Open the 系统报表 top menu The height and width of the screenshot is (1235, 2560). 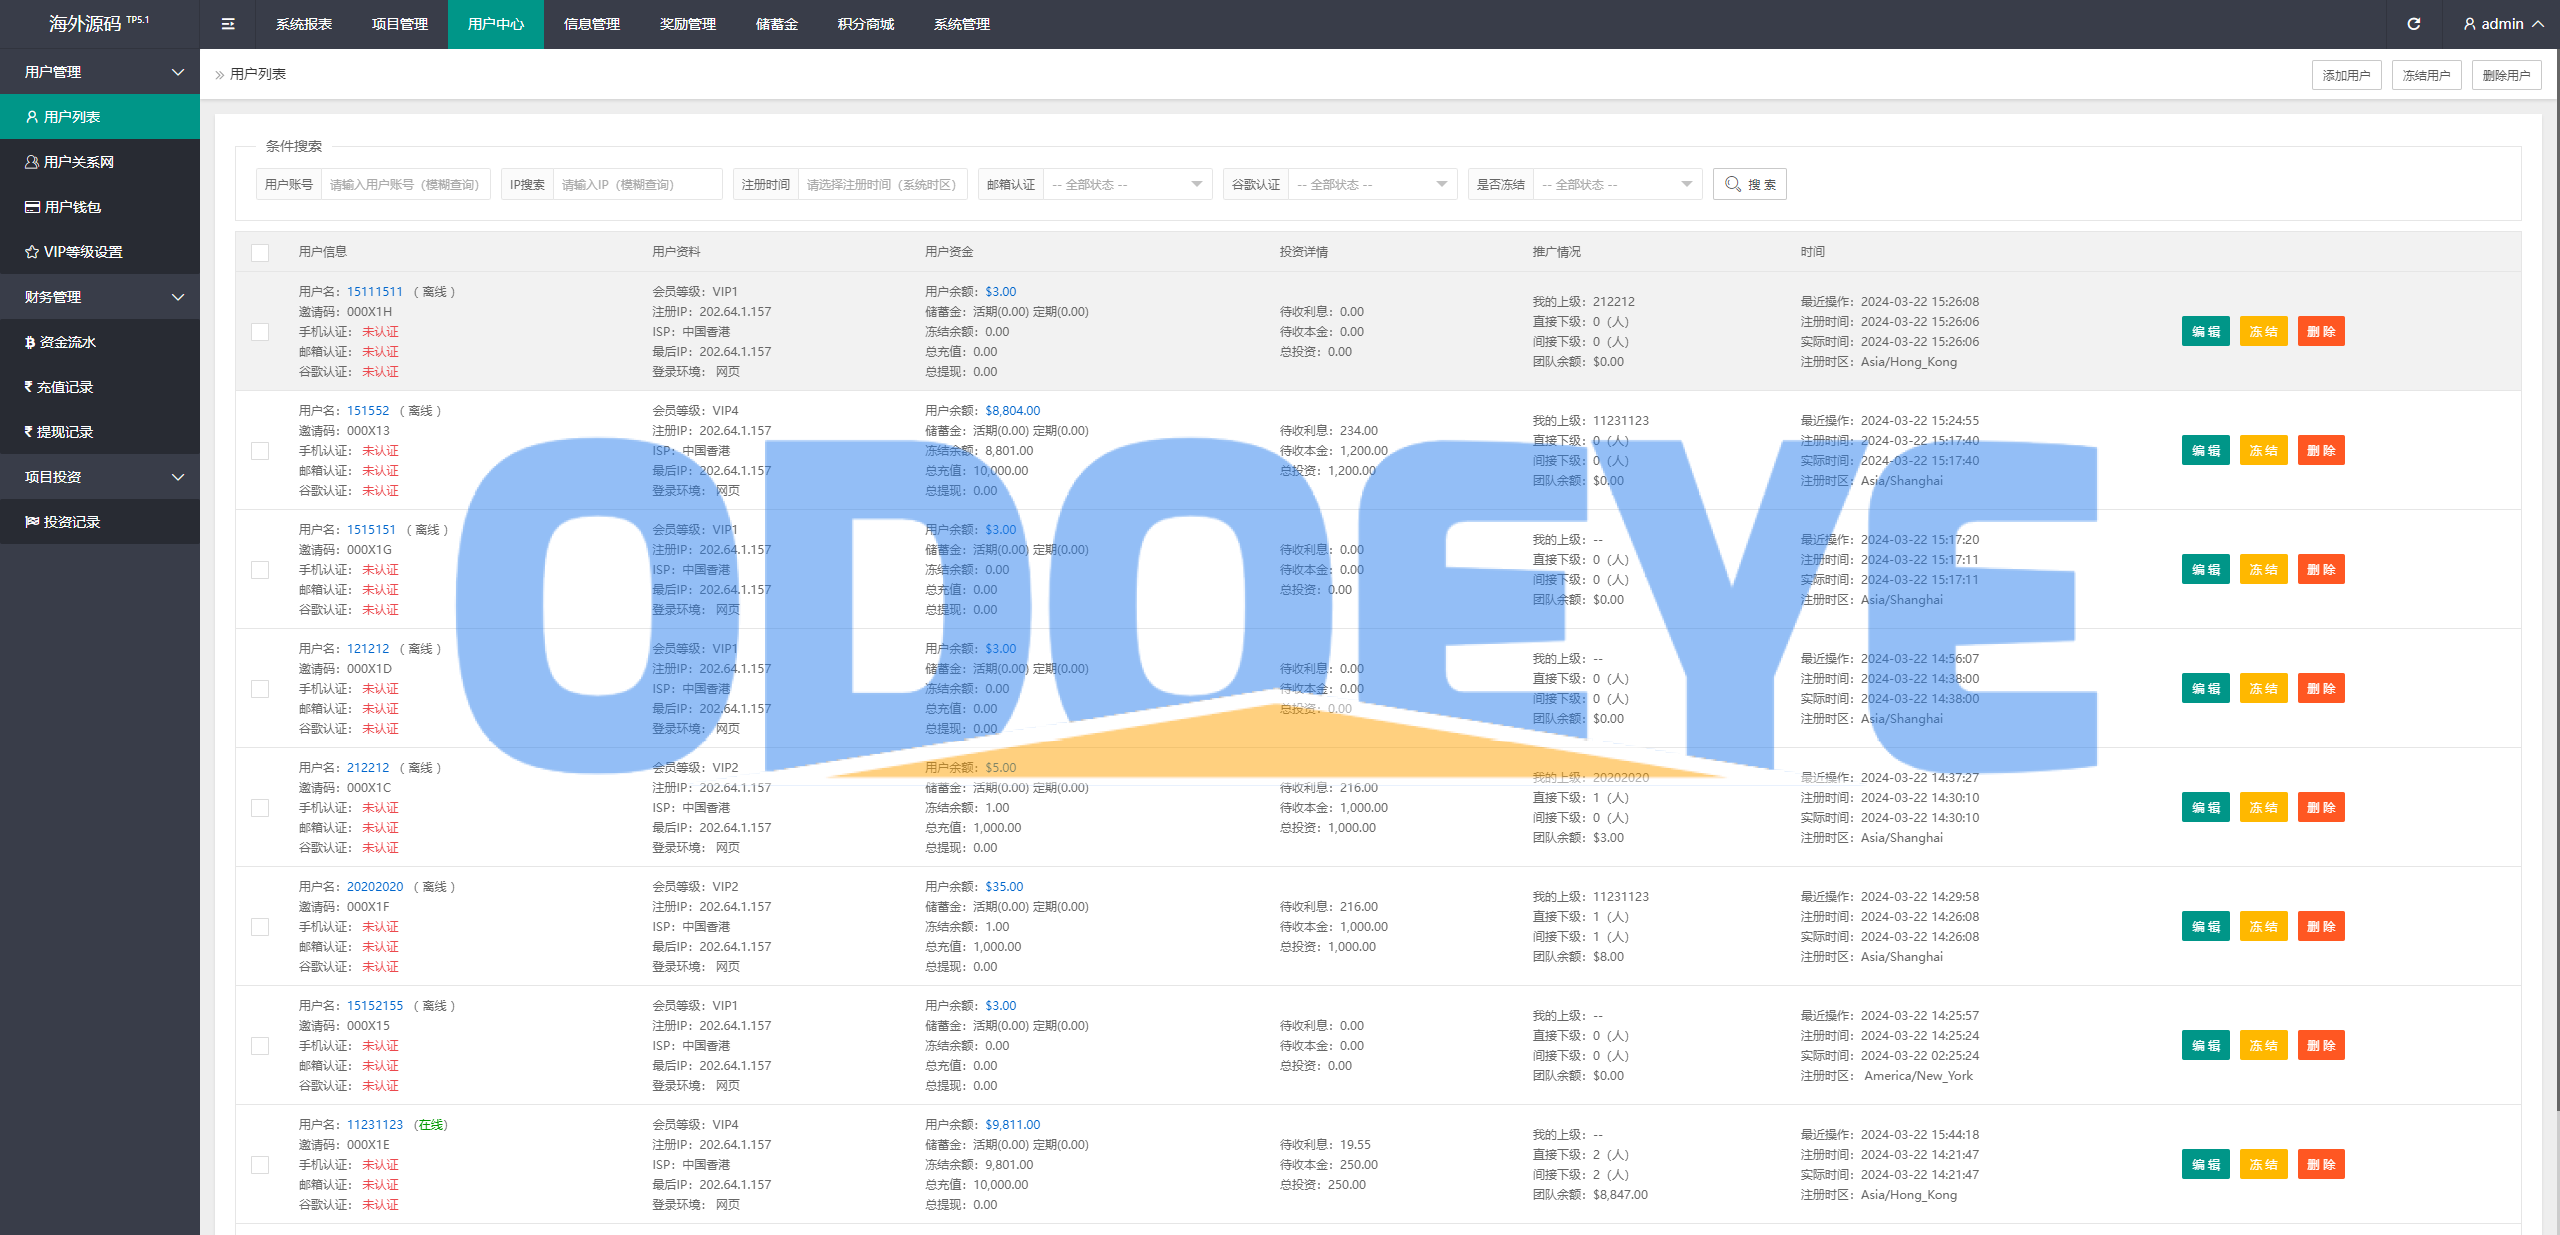click(304, 24)
